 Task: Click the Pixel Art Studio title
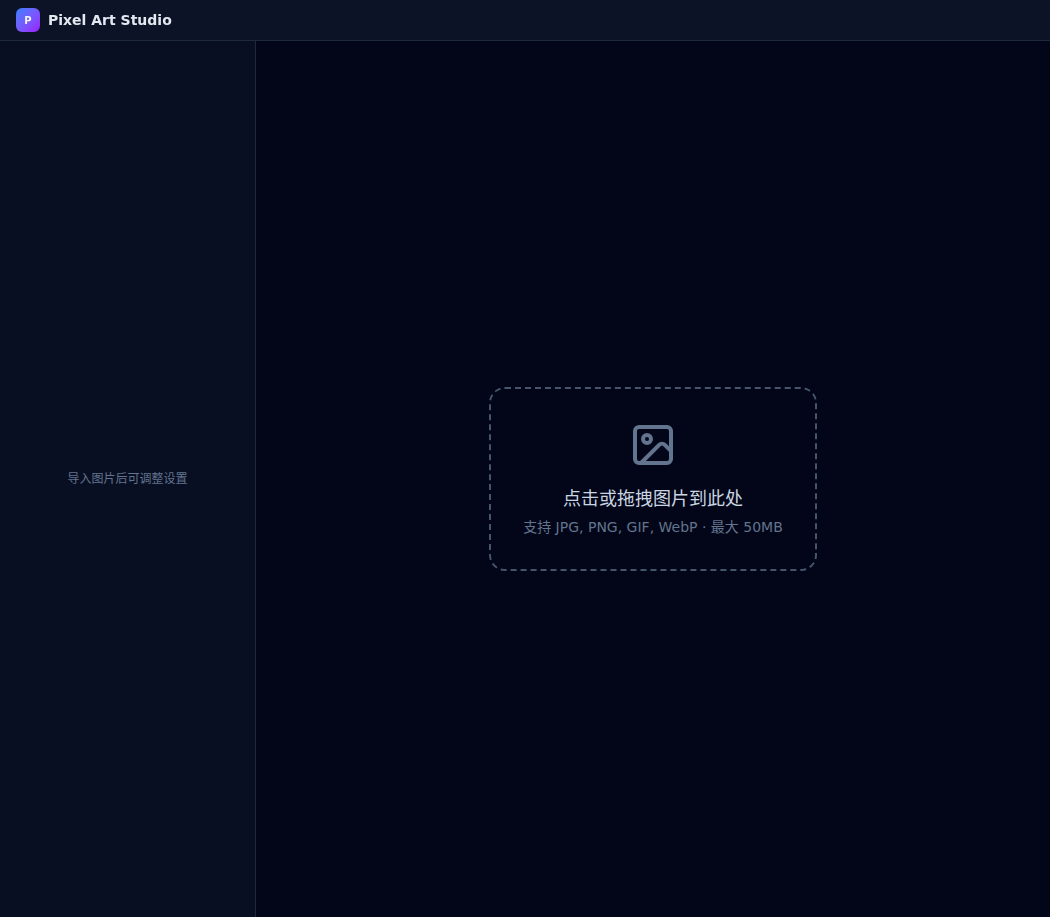(x=110, y=20)
